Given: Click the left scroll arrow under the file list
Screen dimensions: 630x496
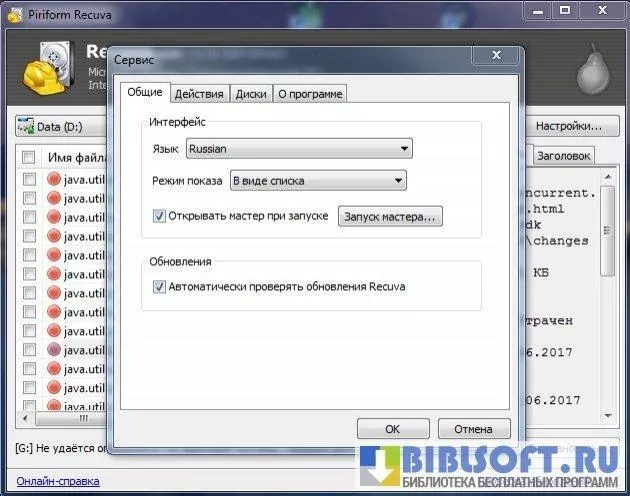Looking at the screenshot, I should 27,418.
